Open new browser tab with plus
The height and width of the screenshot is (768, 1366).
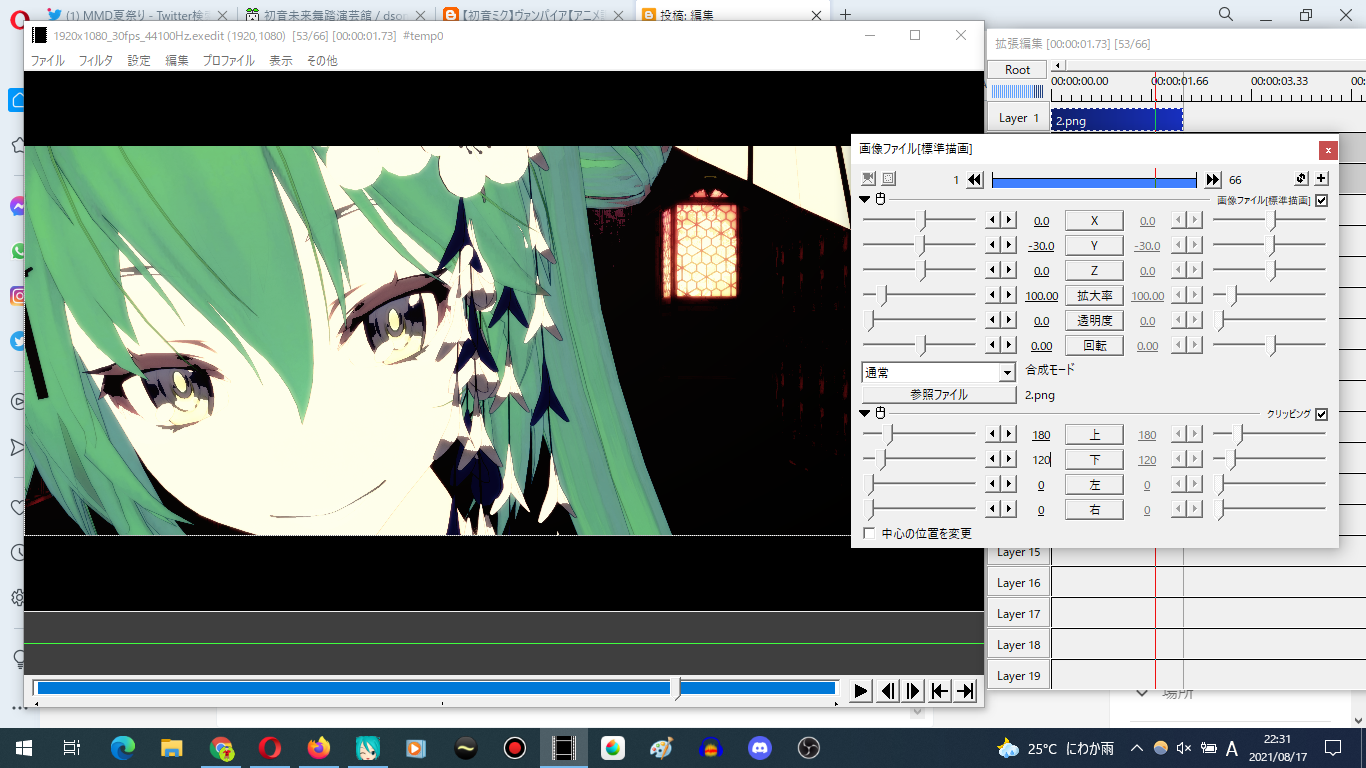(x=845, y=14)
